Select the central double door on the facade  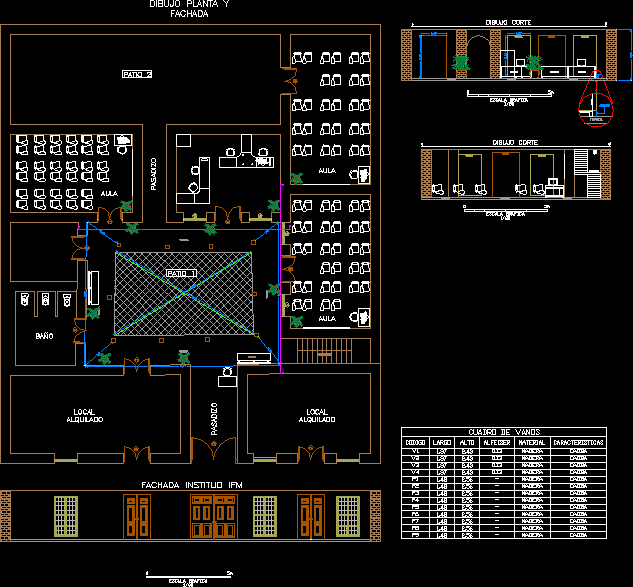(210, 516)
